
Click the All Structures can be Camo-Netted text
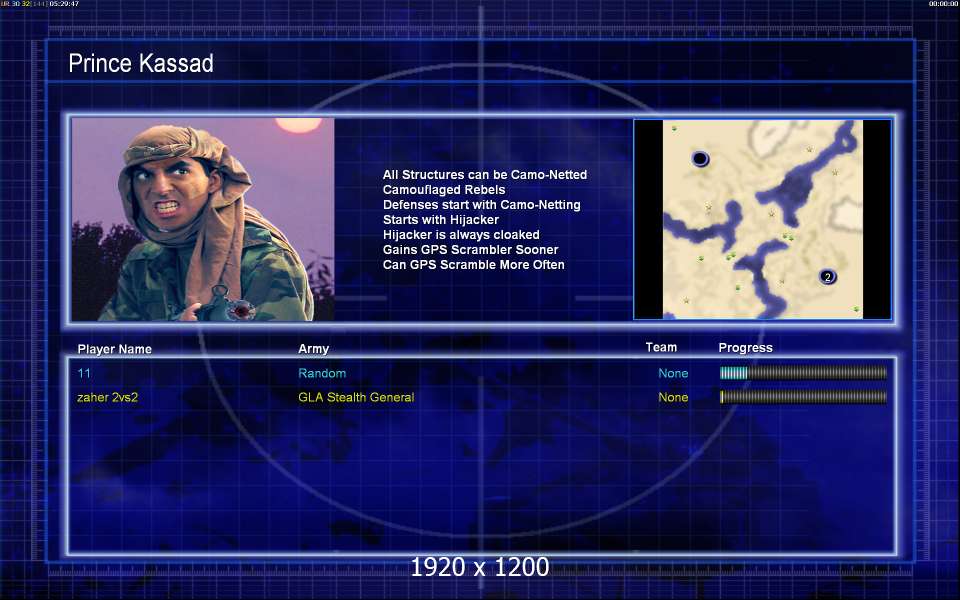point(485,174)
